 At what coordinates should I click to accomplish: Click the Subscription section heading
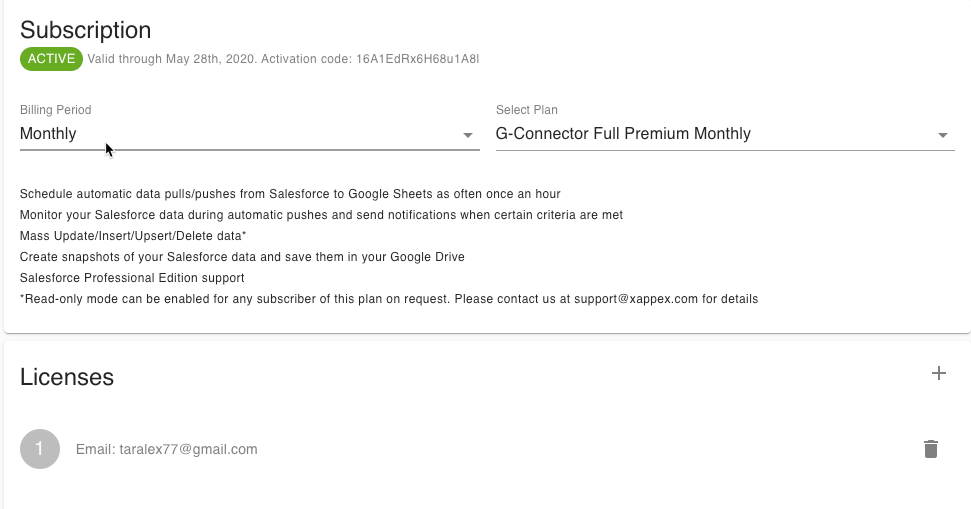(86, 30)
